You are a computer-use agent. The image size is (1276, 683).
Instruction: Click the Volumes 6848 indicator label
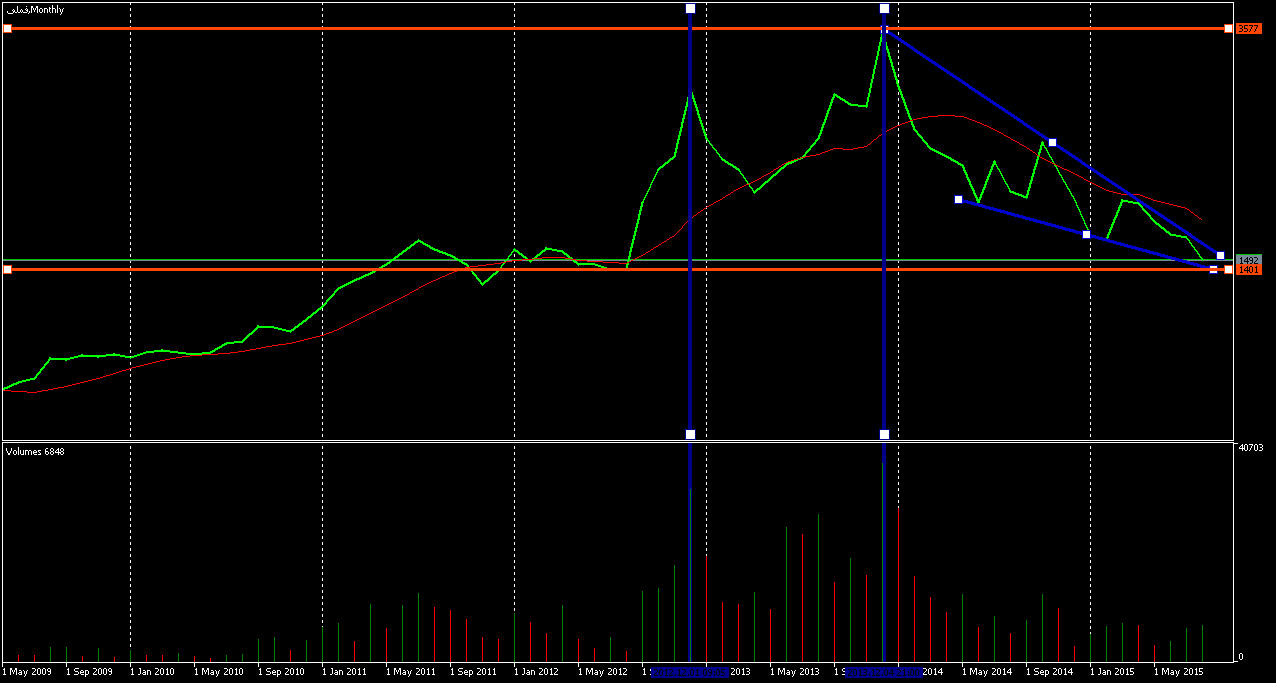[35, 452]
